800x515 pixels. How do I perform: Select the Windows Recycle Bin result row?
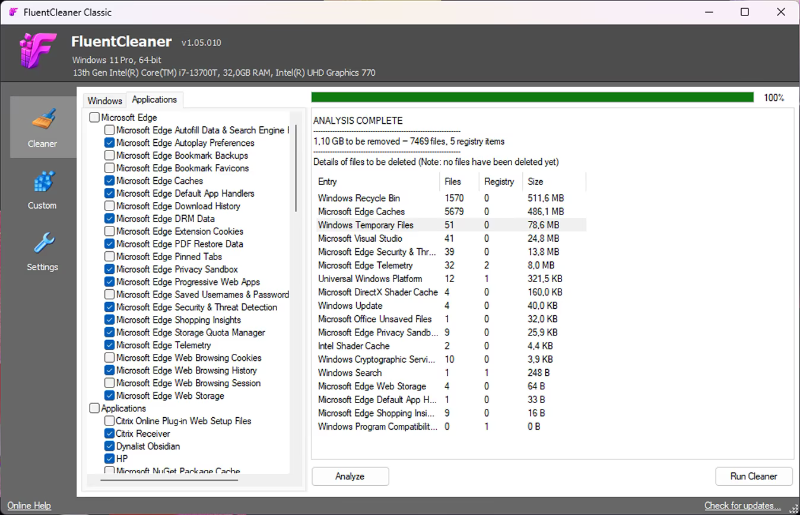(451, 198)
